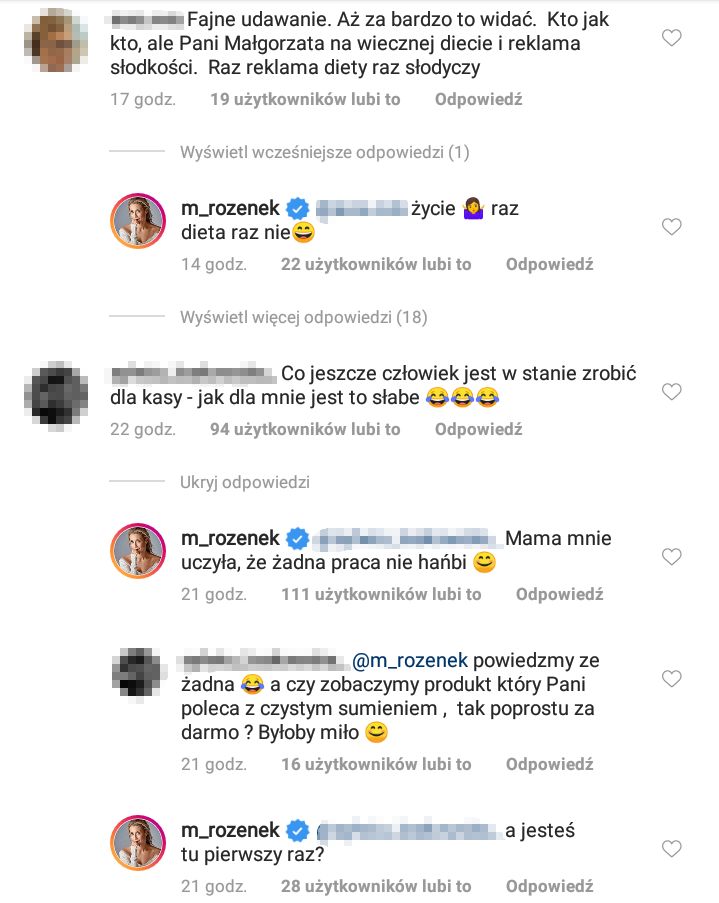Viewport: 719px width, 903px height.
Task: Show more replies 'Wyświetl więcej odpowiedzi (18)'
Action: click(x=303, y=318)
